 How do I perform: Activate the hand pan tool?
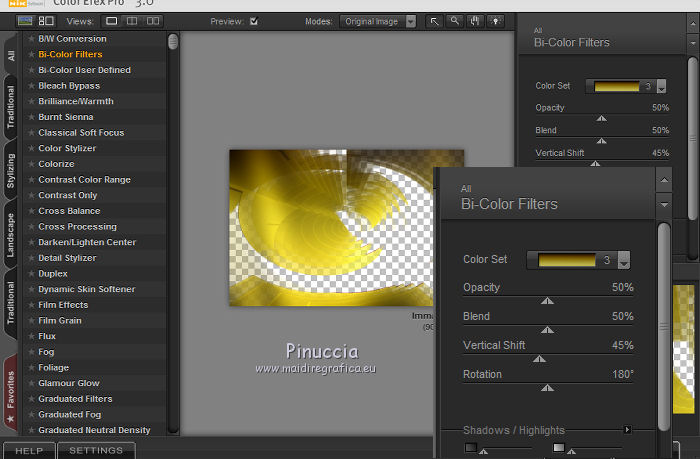tap(475, 21)
